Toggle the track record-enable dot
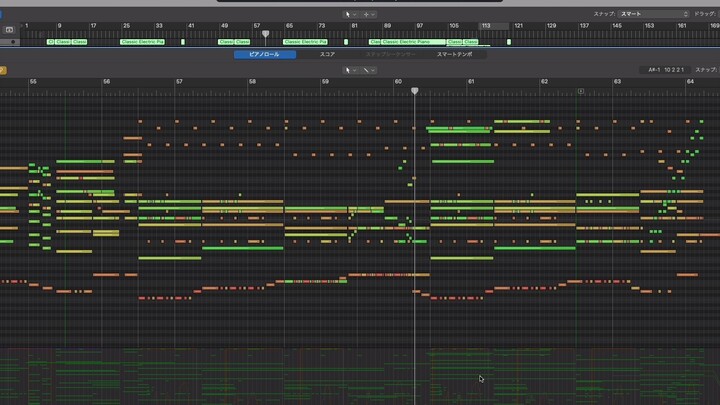 click(13, 42)
